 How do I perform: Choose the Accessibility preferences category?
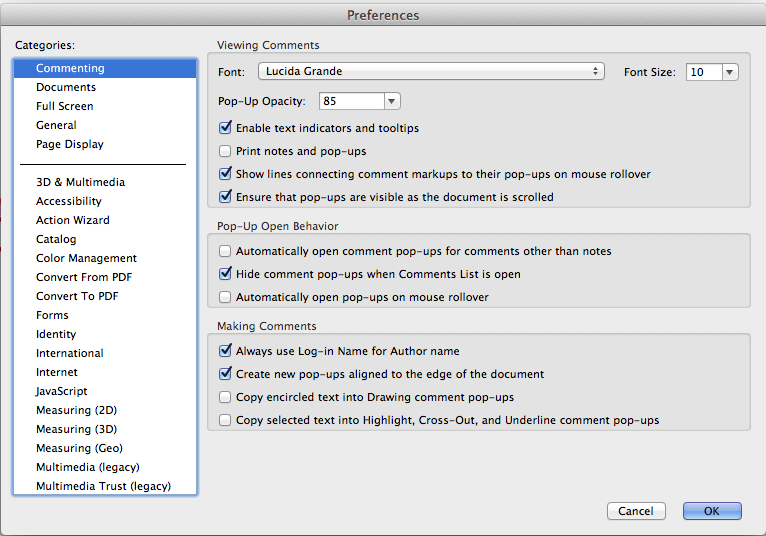[68, 201]
